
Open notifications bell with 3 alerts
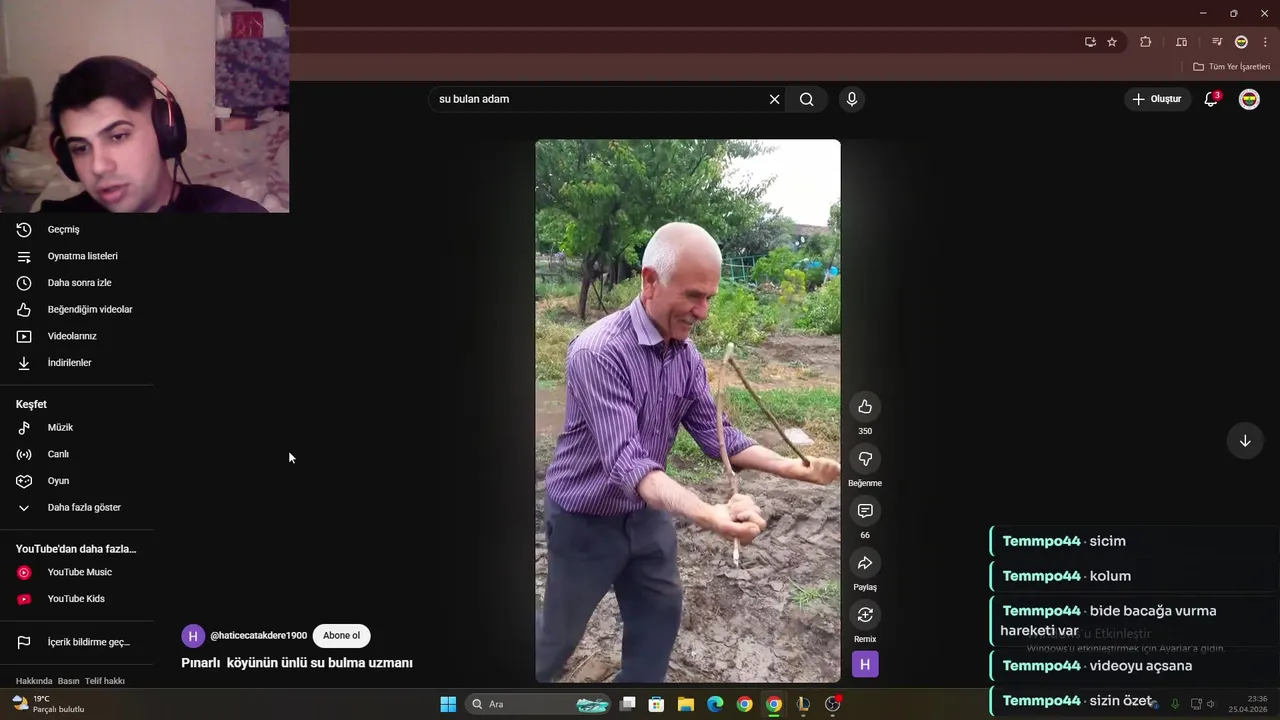[1211, 99]
